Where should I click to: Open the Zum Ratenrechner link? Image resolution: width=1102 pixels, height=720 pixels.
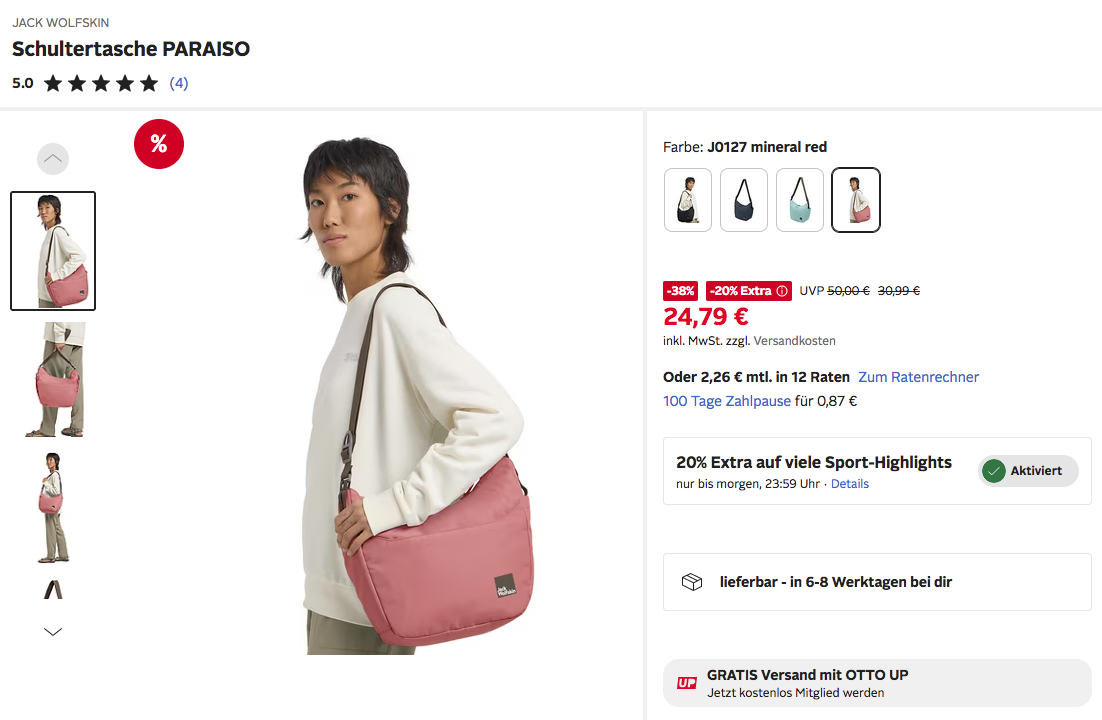[918, 377]
